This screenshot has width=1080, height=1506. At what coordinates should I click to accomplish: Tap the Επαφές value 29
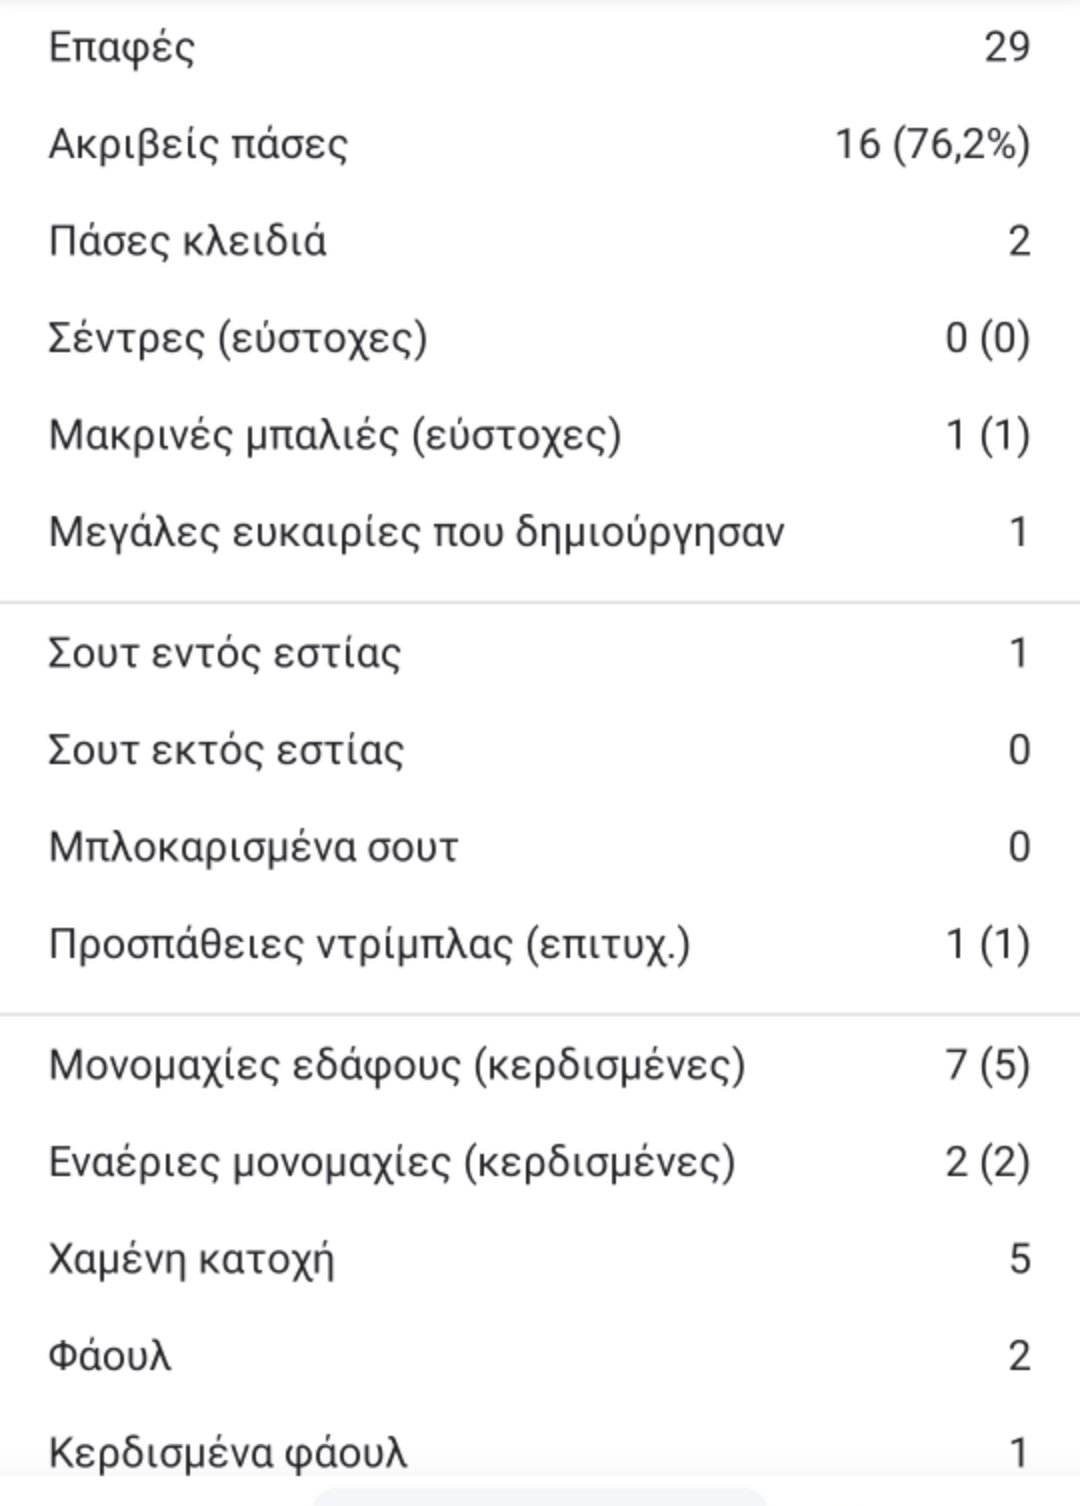(1006, 47)
